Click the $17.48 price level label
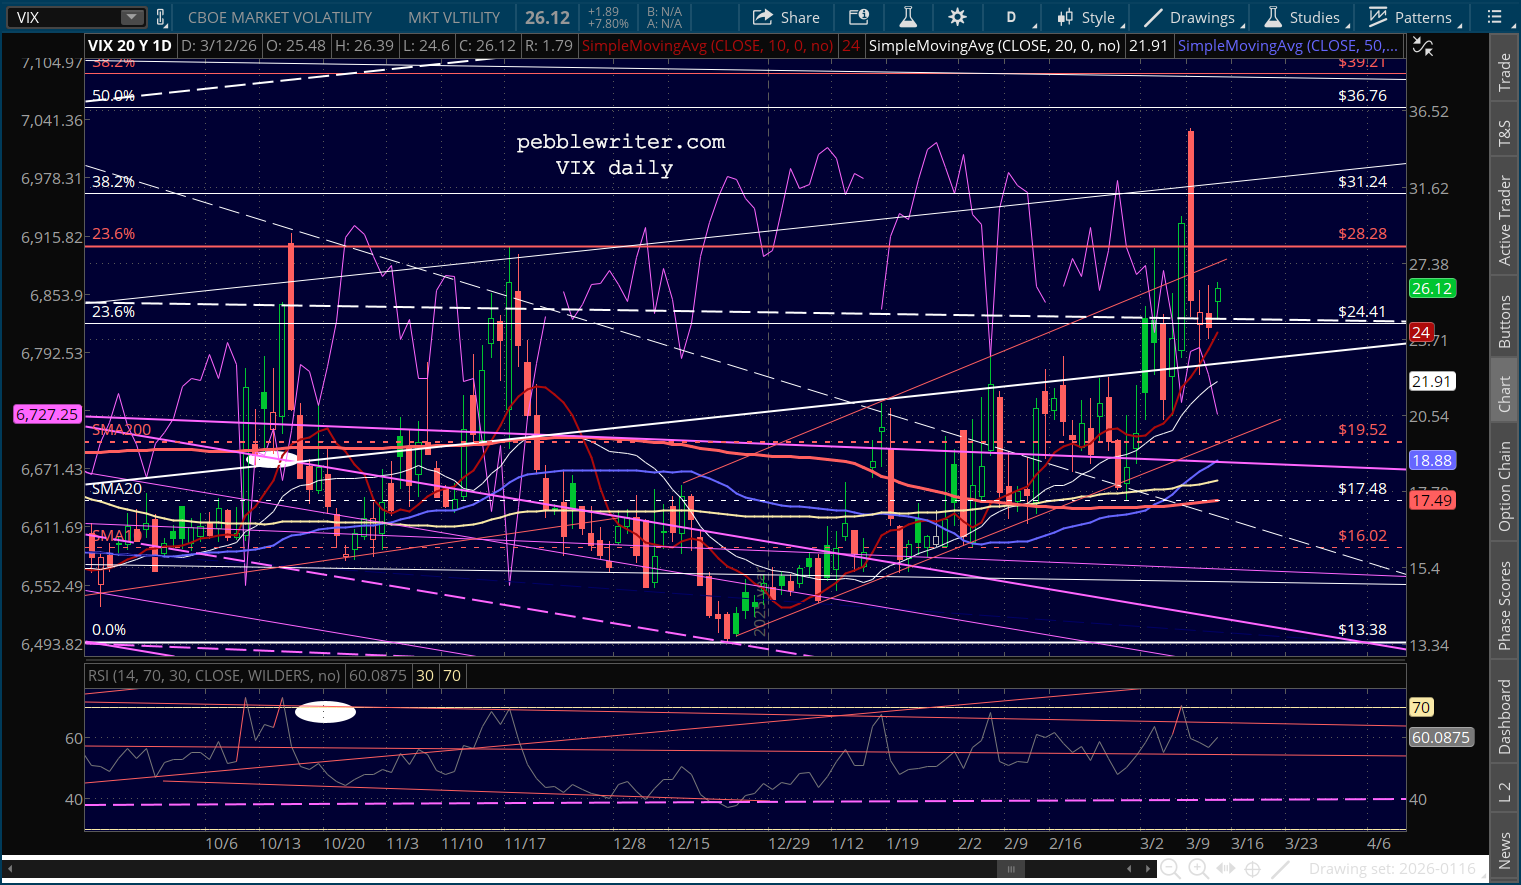 click(x=1363, y=489)
